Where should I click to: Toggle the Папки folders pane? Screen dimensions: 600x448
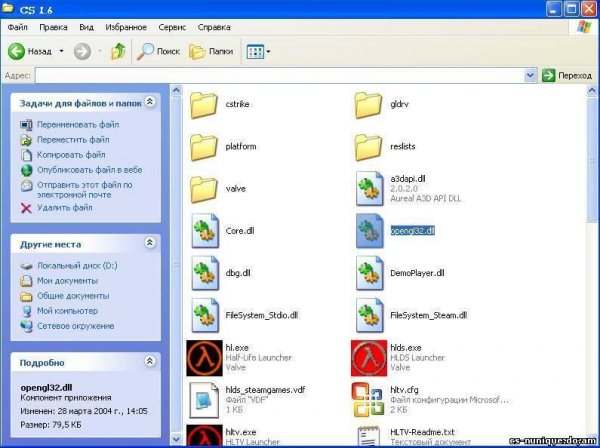[211, 51]
